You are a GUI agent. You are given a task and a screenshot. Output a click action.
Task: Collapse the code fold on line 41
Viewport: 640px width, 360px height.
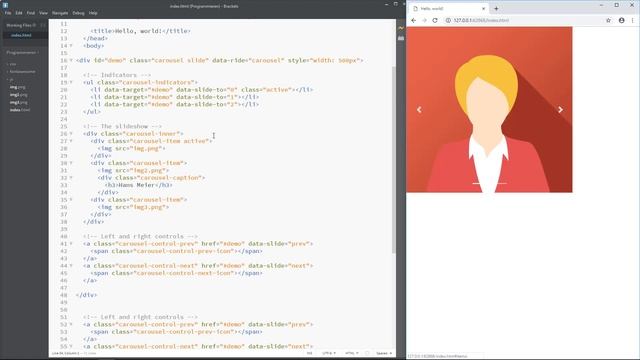[x=71, y=244]
